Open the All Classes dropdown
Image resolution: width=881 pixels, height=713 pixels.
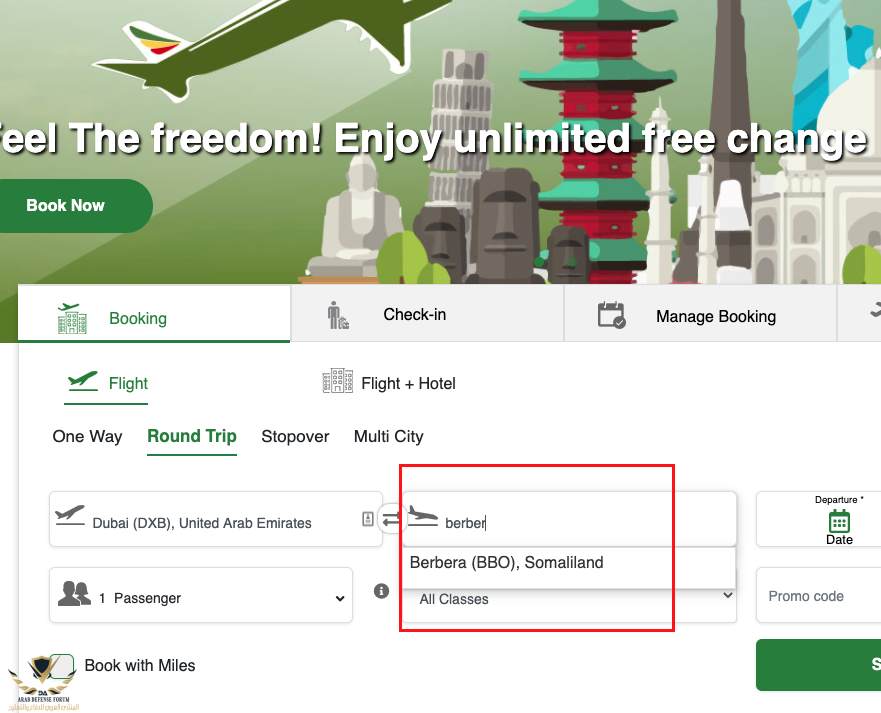(570, 598)
